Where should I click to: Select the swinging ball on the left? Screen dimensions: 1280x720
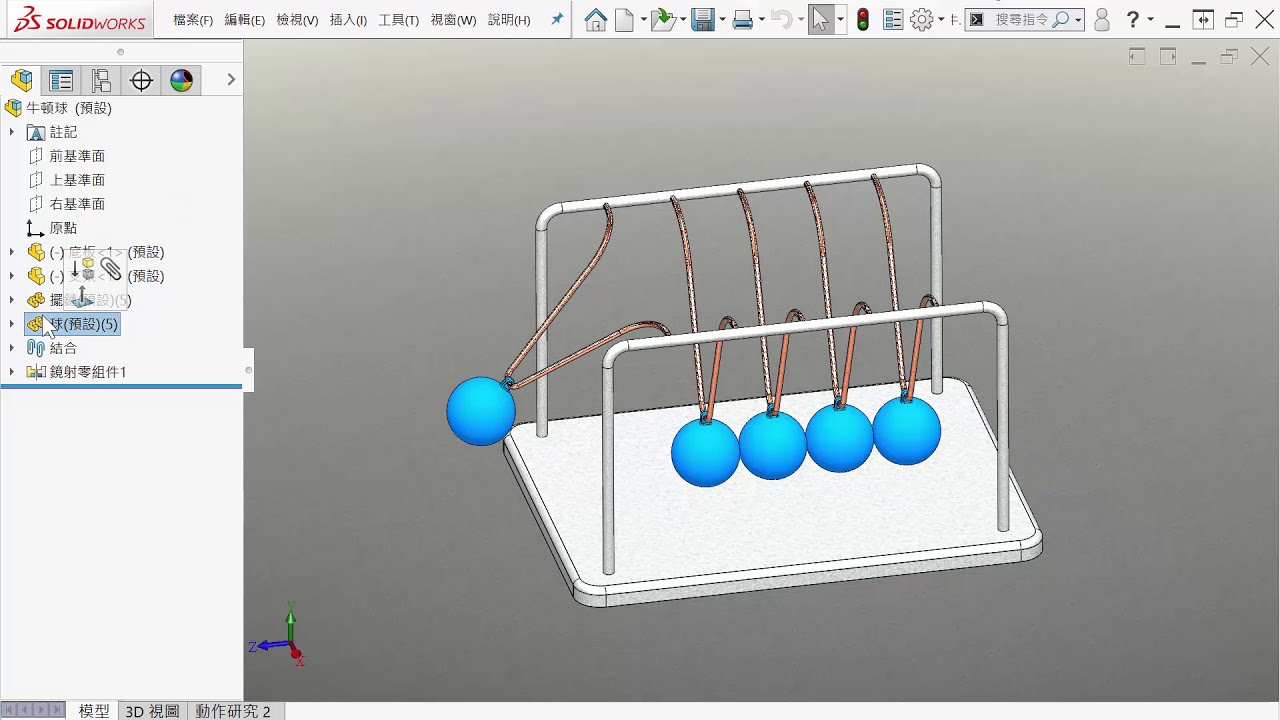(481, 411)
